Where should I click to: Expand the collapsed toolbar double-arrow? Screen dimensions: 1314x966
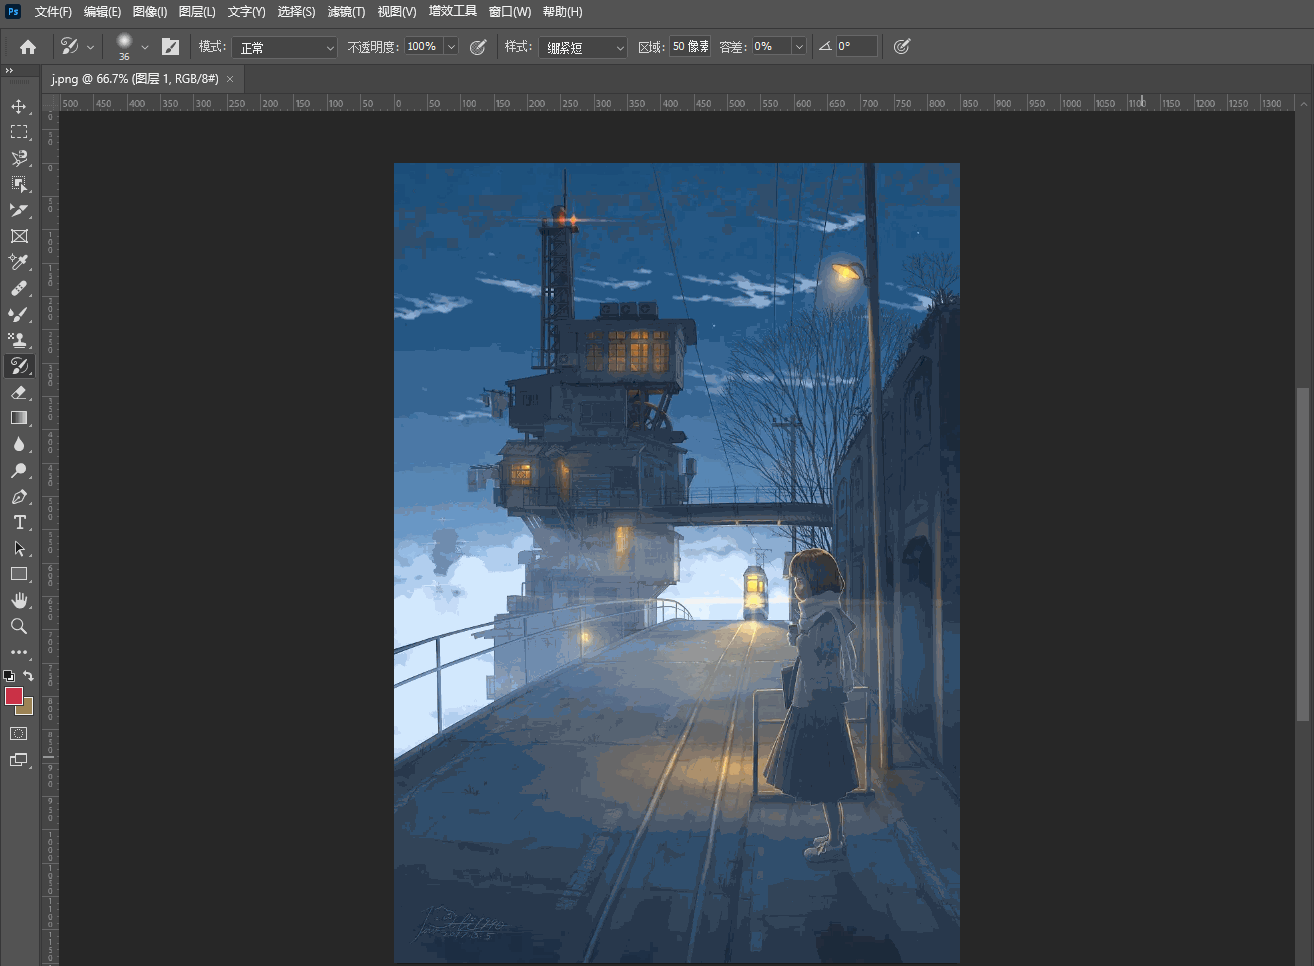click(x=9, y=71)
